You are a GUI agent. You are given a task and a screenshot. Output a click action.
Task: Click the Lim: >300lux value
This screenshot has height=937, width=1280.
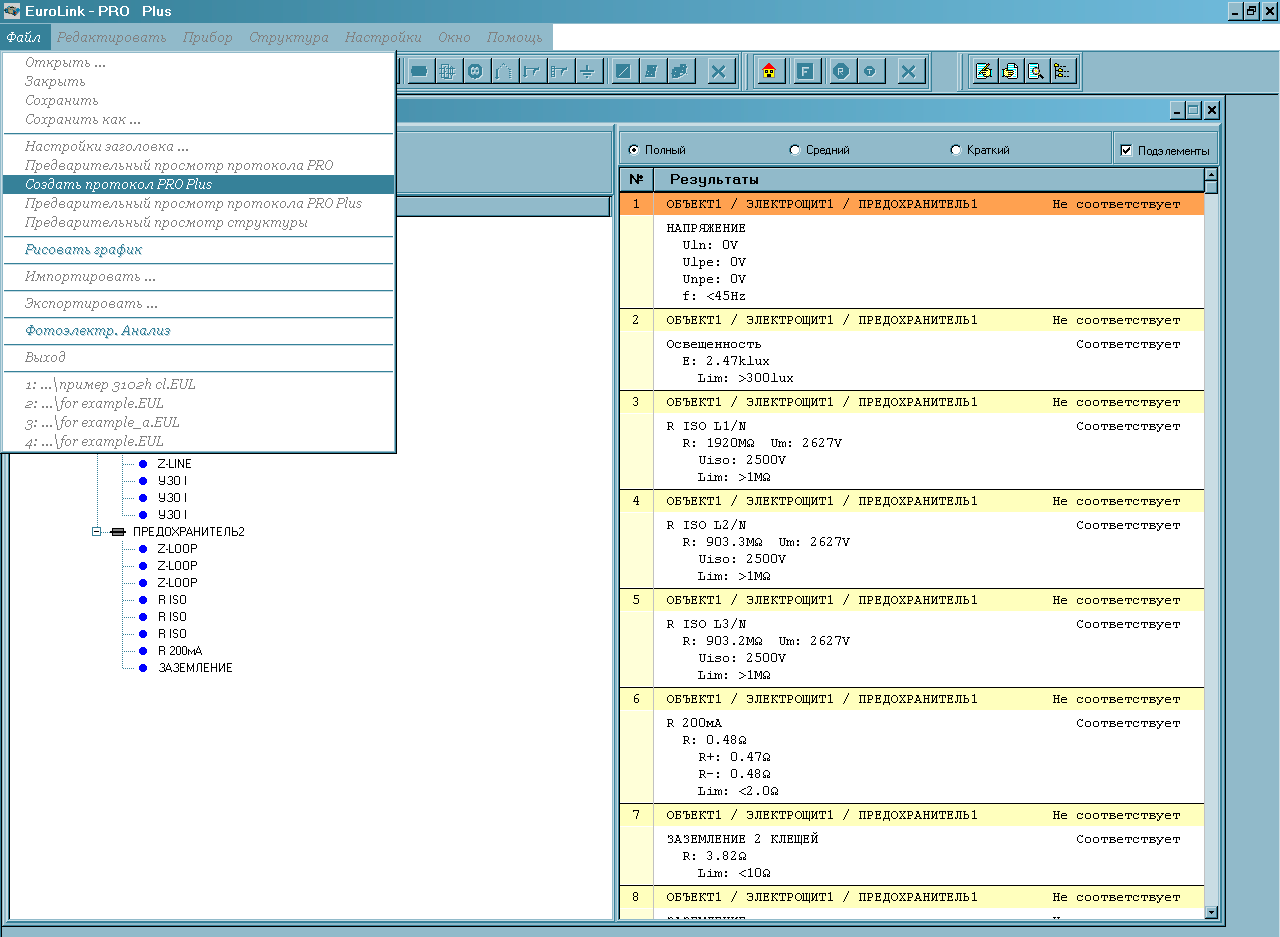(x=746, y=378)
